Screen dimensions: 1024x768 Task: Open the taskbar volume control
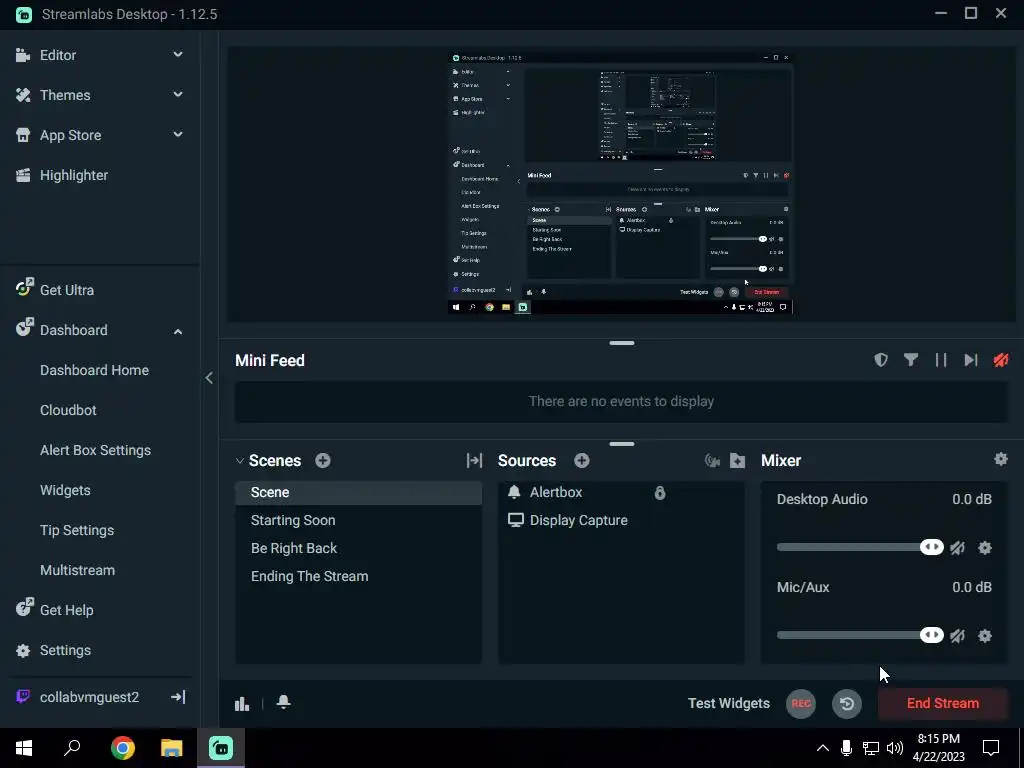click(x=895, y=748)
